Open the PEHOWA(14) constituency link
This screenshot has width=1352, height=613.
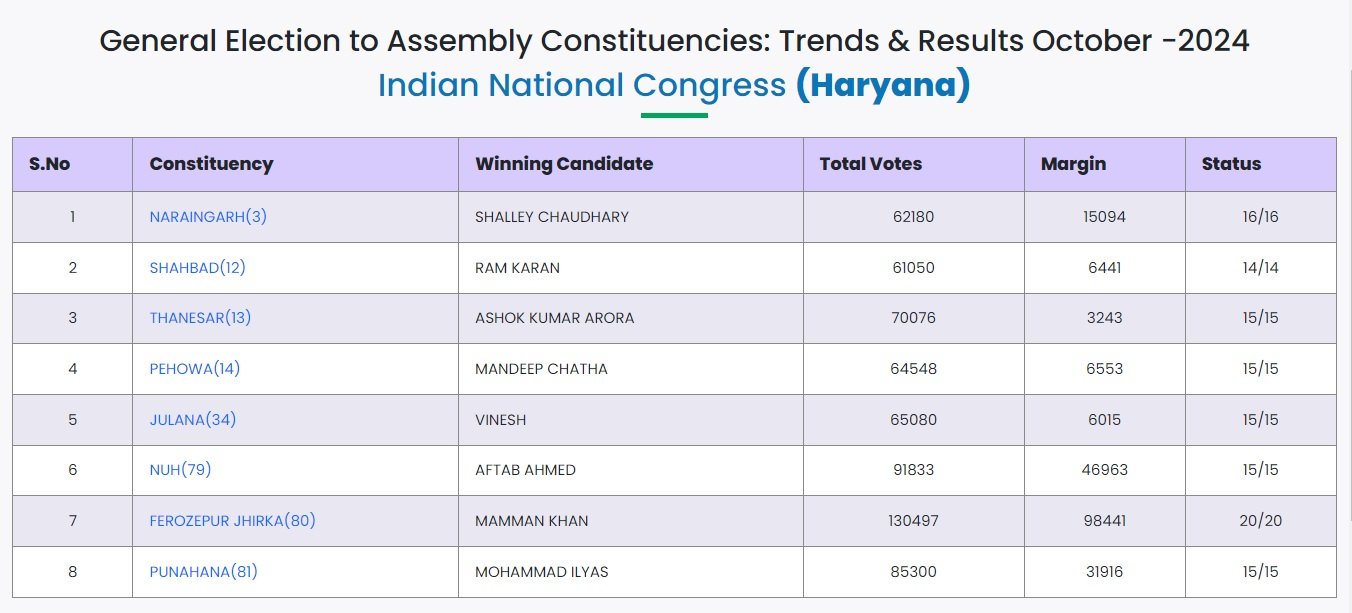click(x=195, y=368)
